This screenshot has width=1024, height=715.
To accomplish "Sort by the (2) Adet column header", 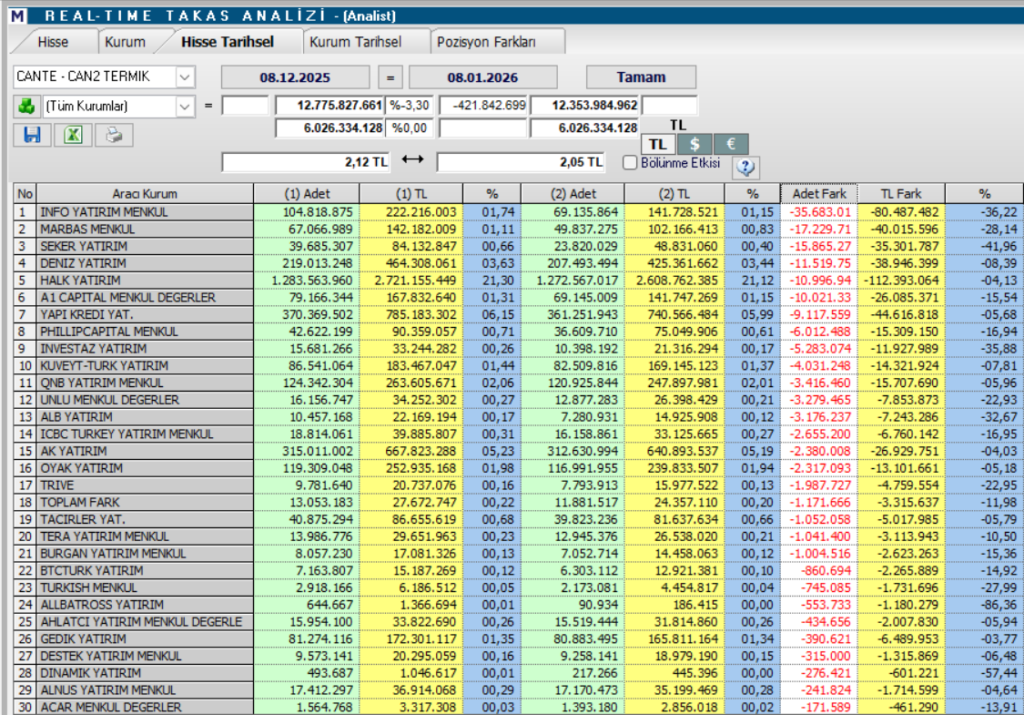I will point(573,194).
